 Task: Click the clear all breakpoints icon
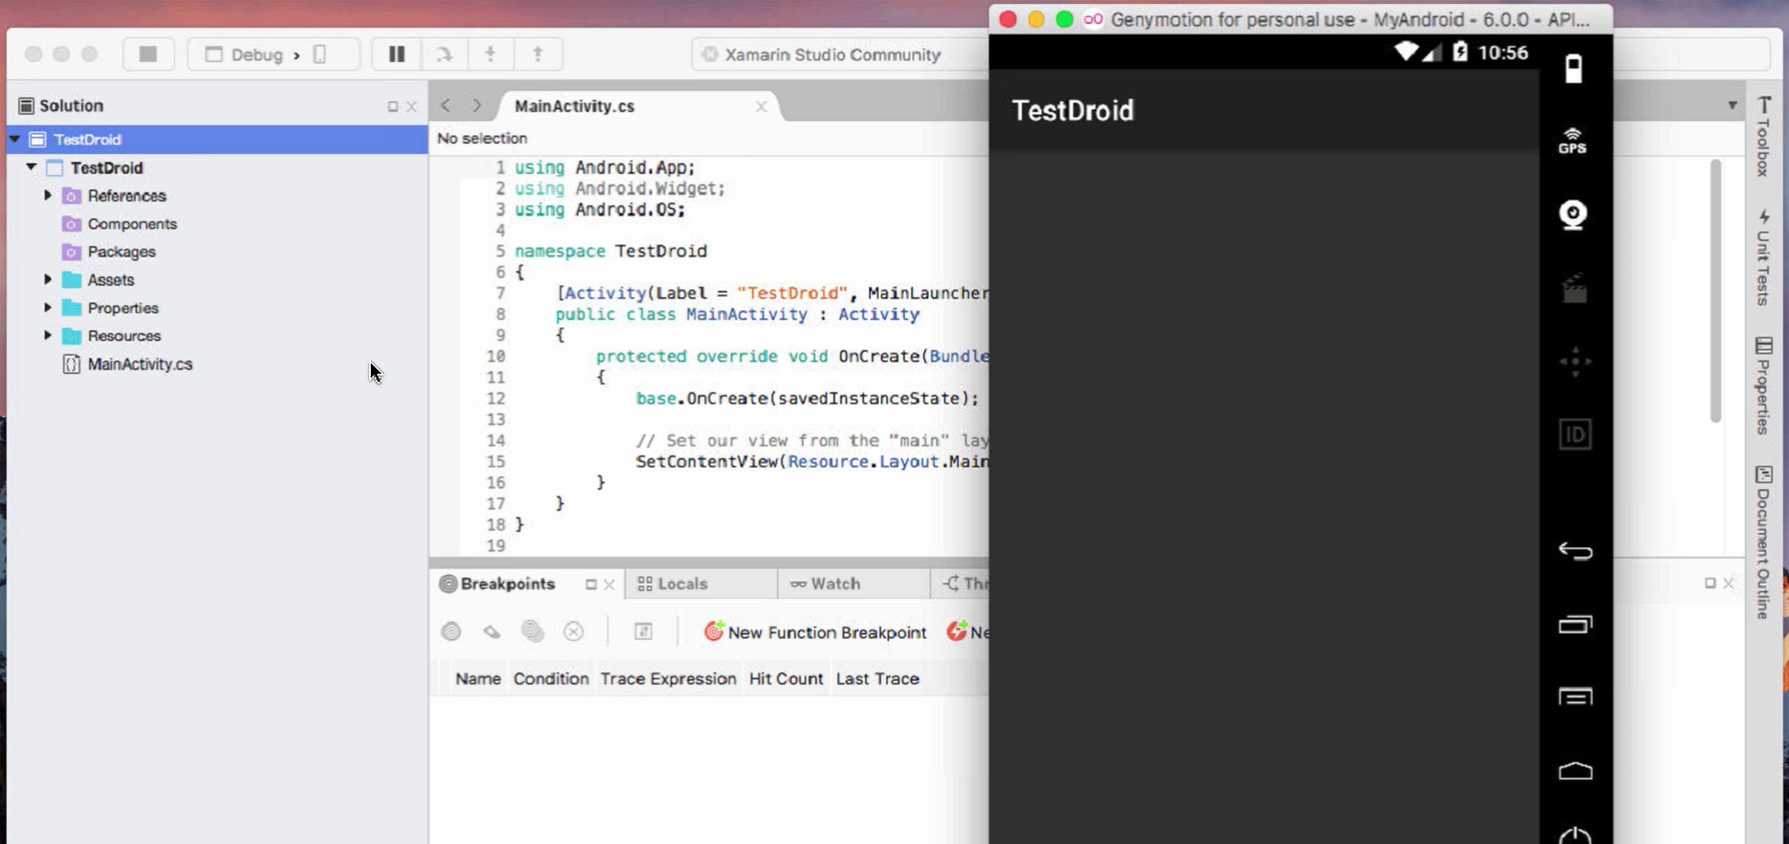573,631
